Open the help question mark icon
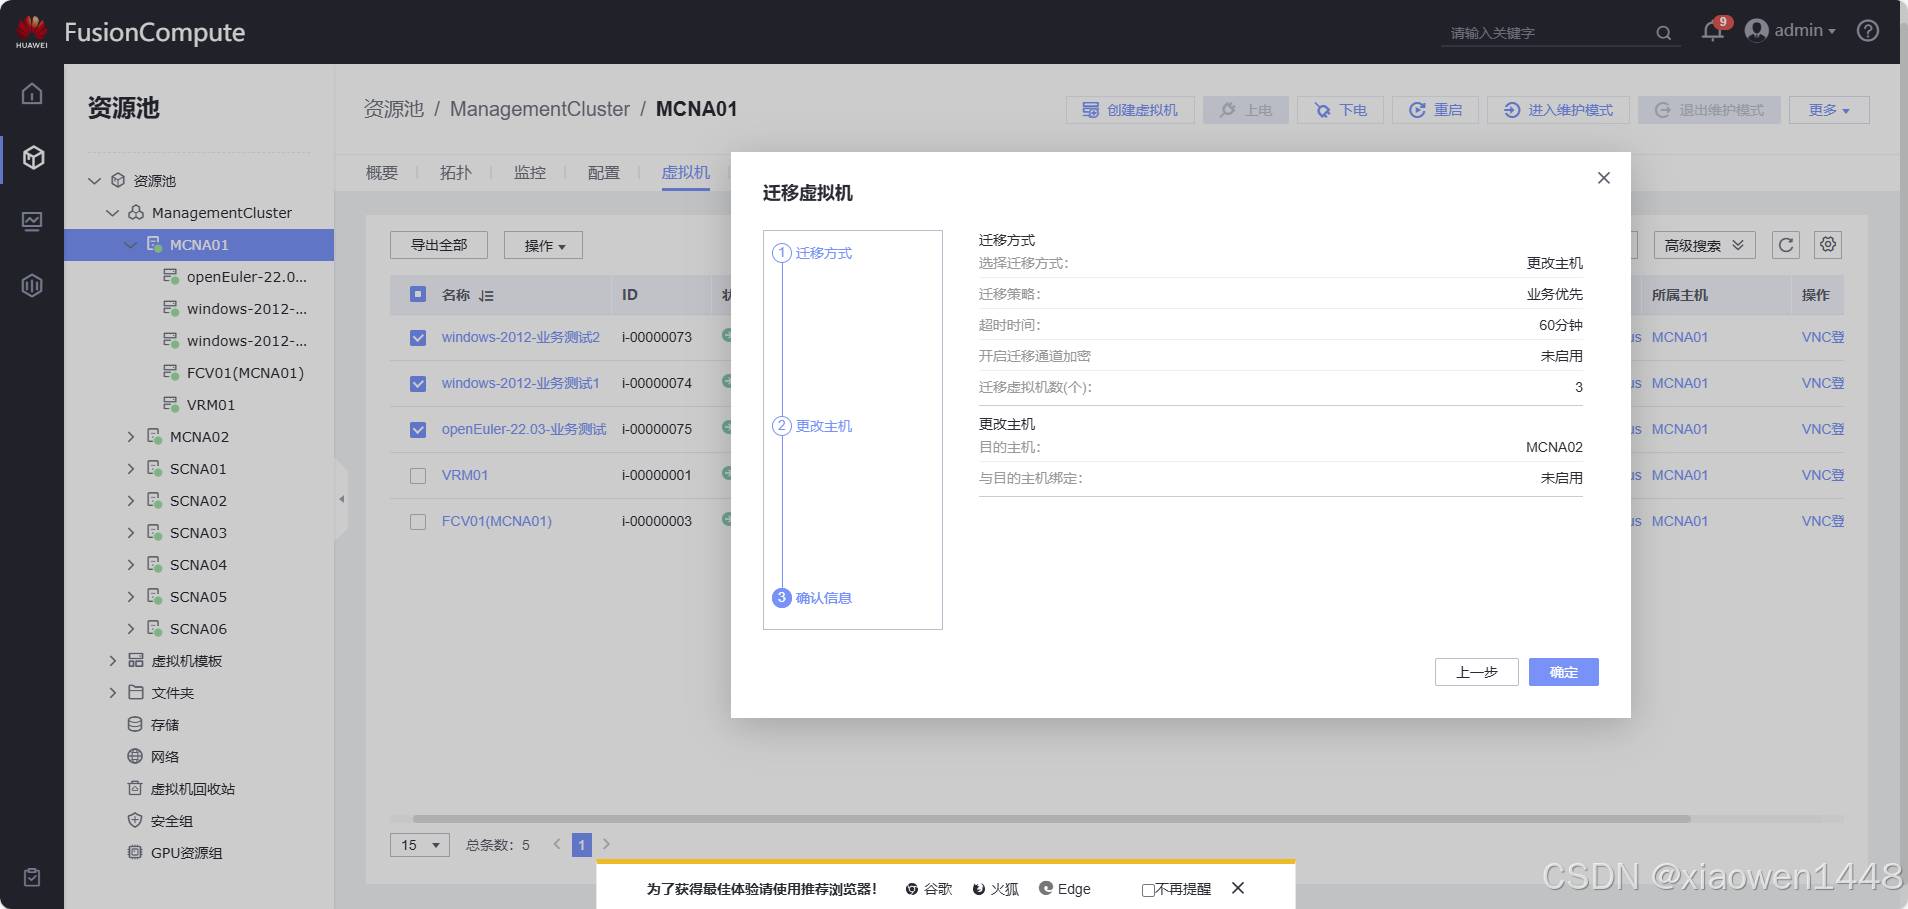 (x=1867, y=31)
